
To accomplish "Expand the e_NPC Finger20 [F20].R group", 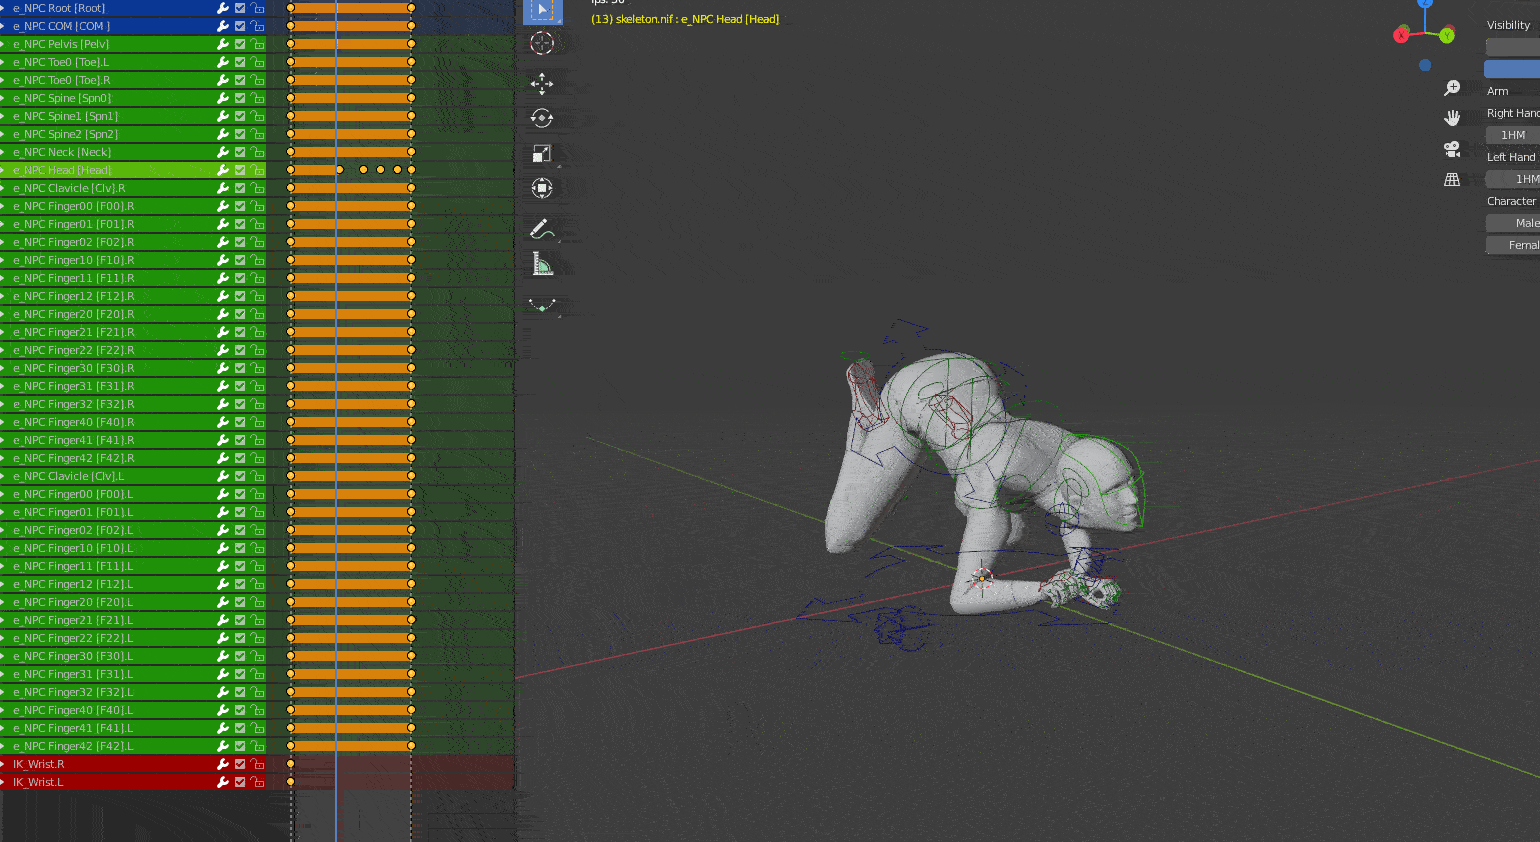I will (3, 314).
